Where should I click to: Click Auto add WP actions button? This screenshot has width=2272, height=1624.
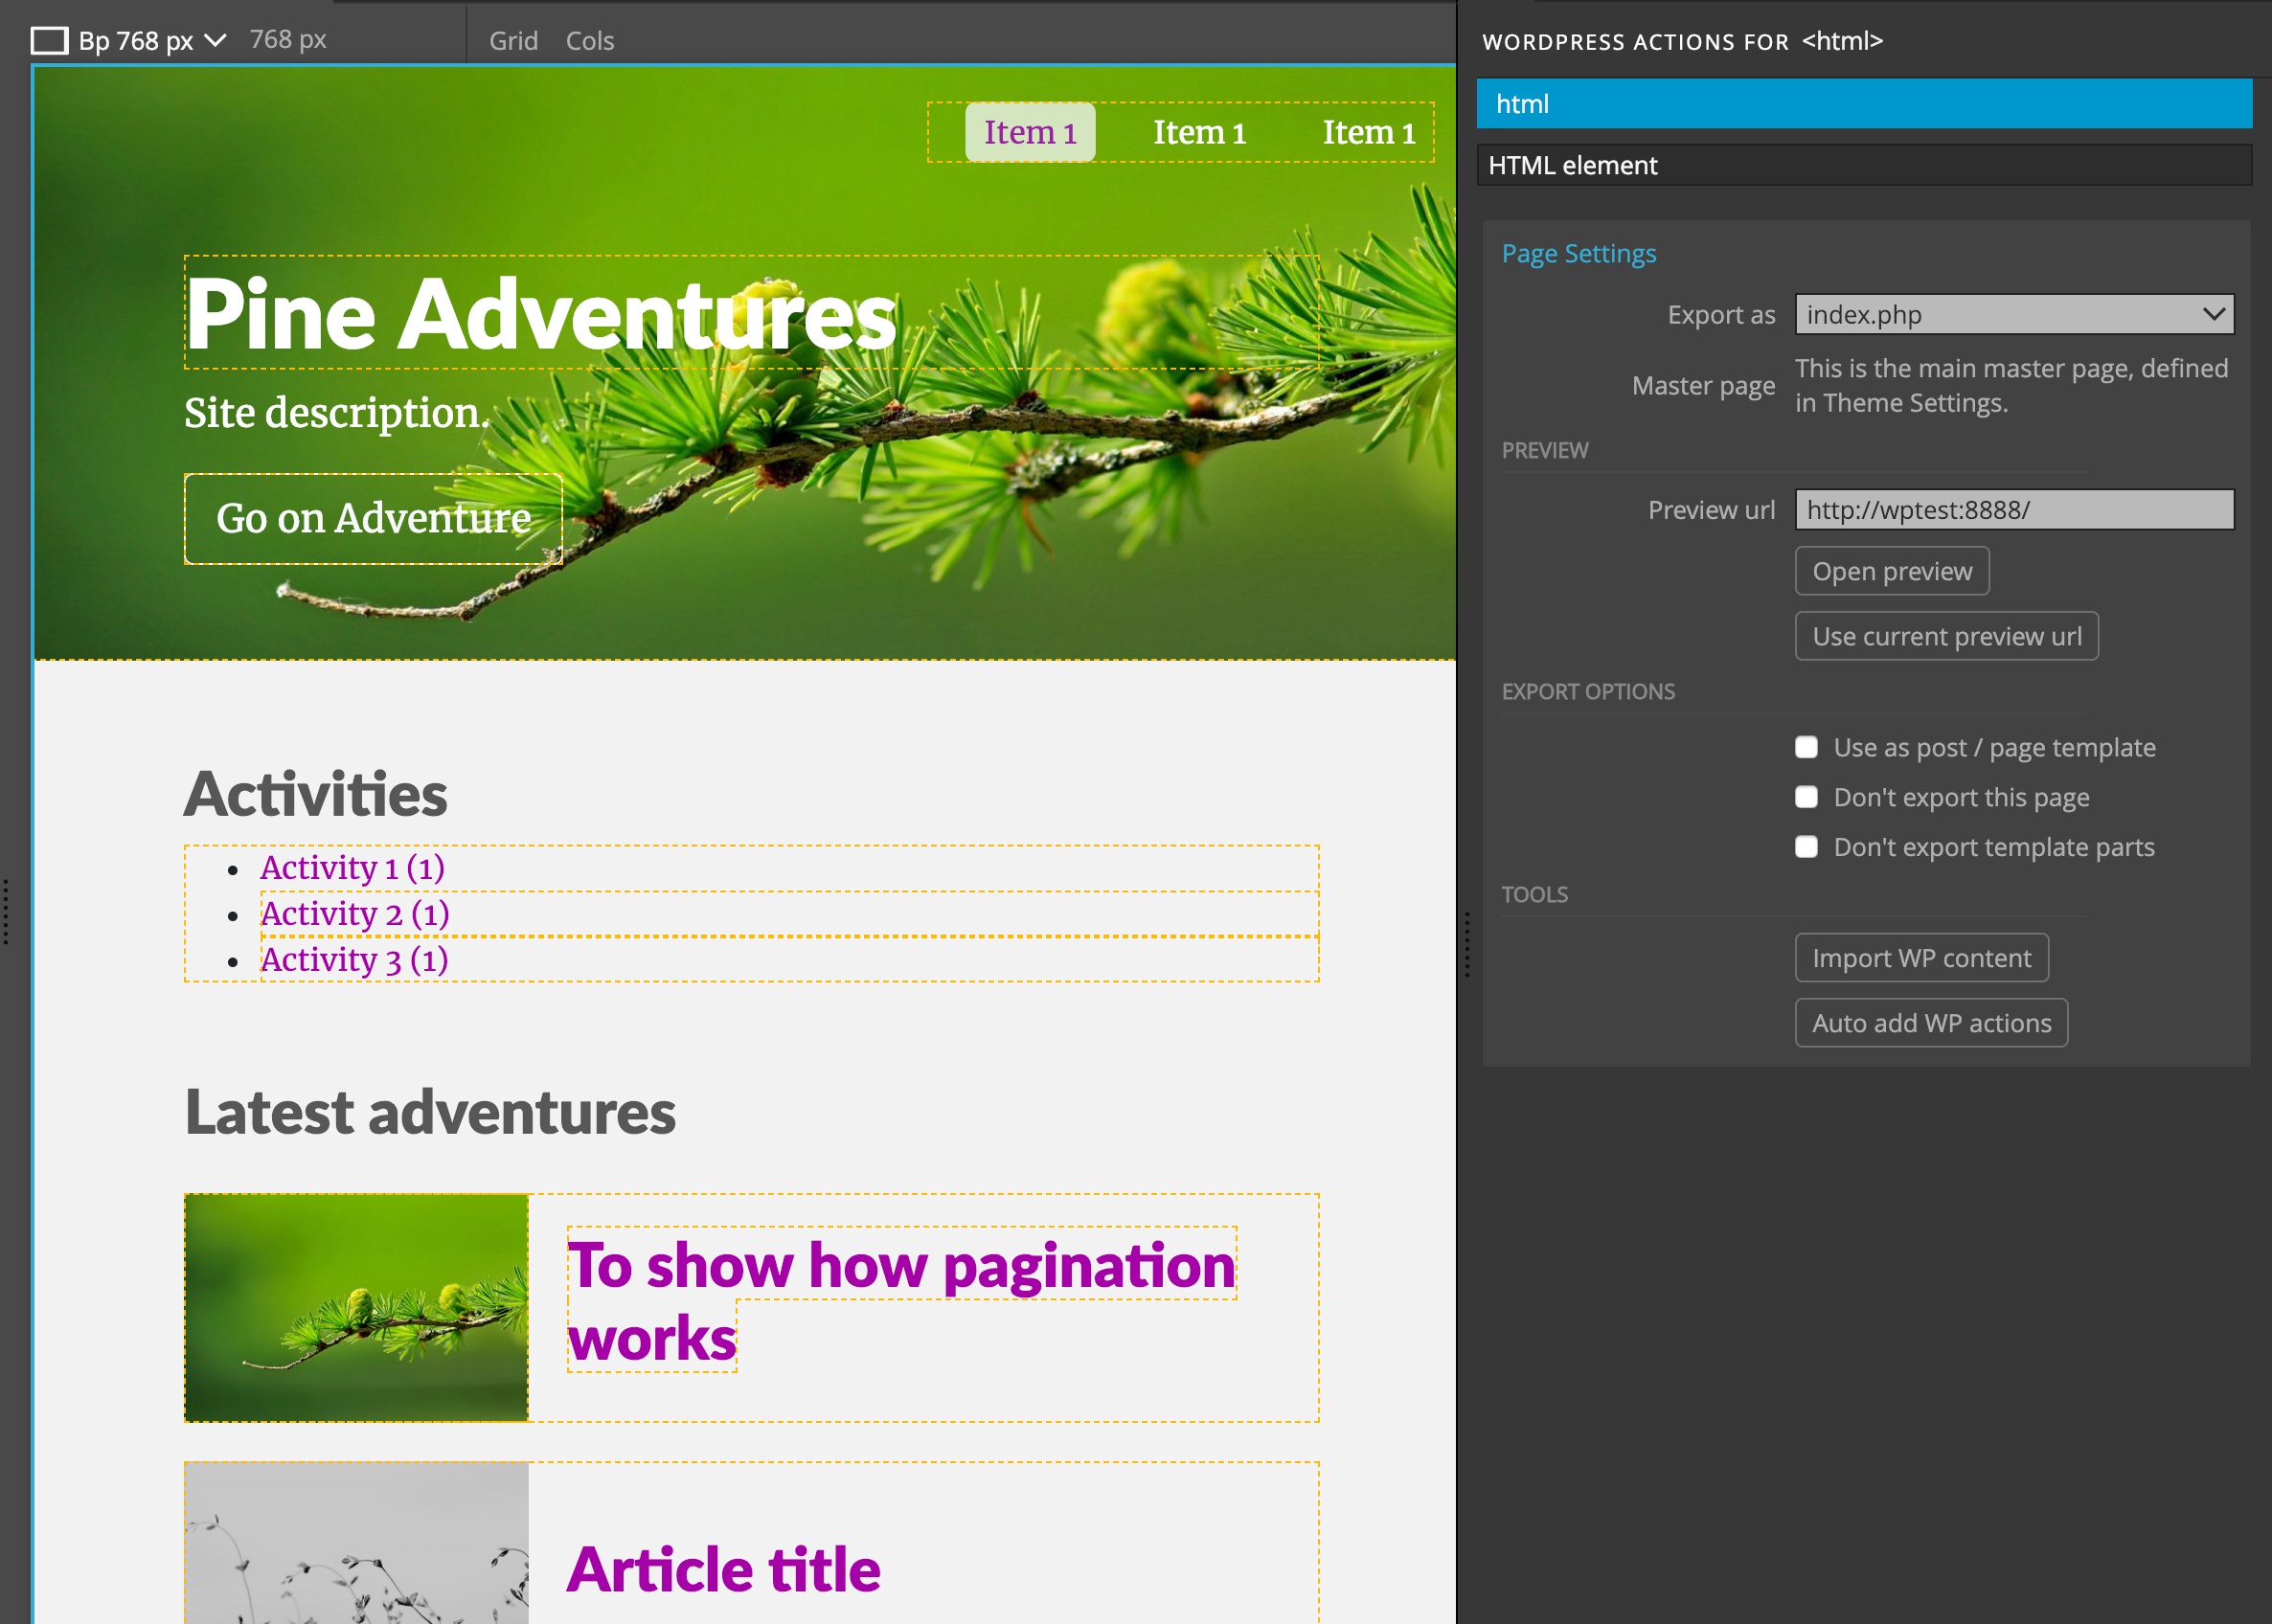(x=1931, y=1023)
